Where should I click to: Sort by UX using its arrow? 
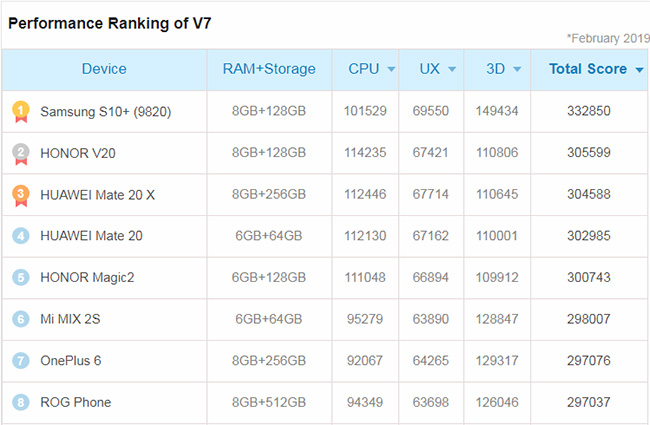[x=452, y=69]
